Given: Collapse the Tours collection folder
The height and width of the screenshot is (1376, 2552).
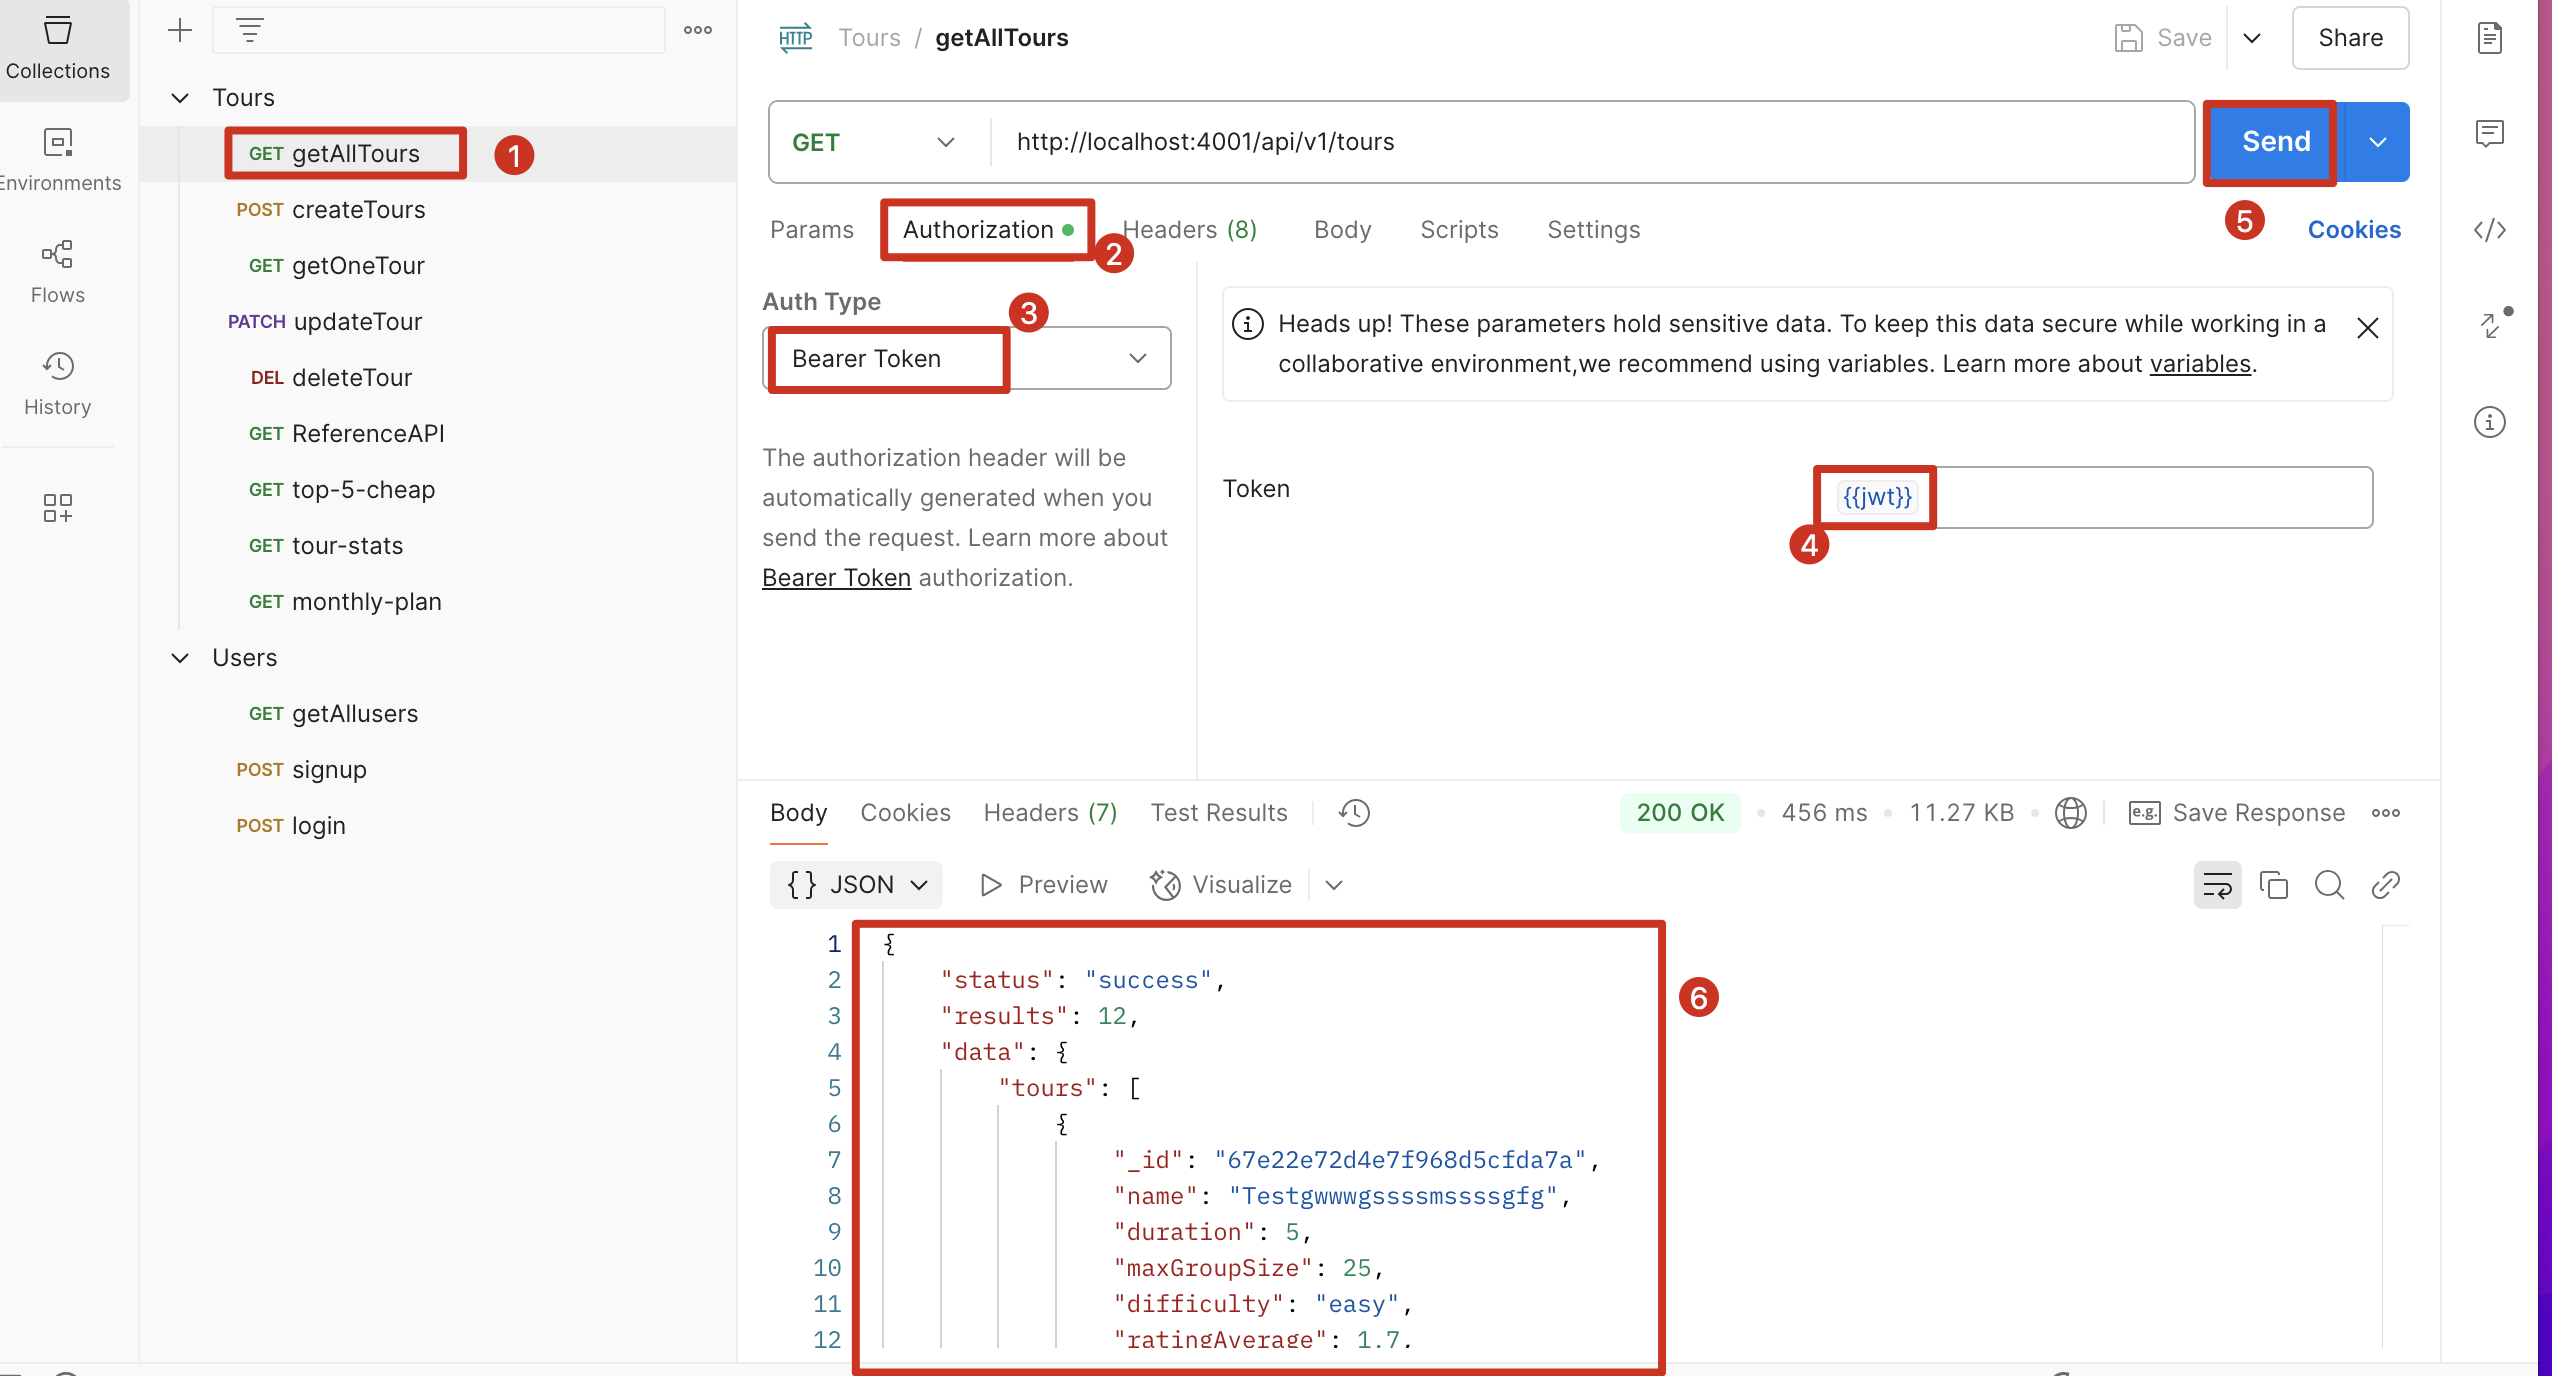Looking at the screenshot, I should pos(180,98).
